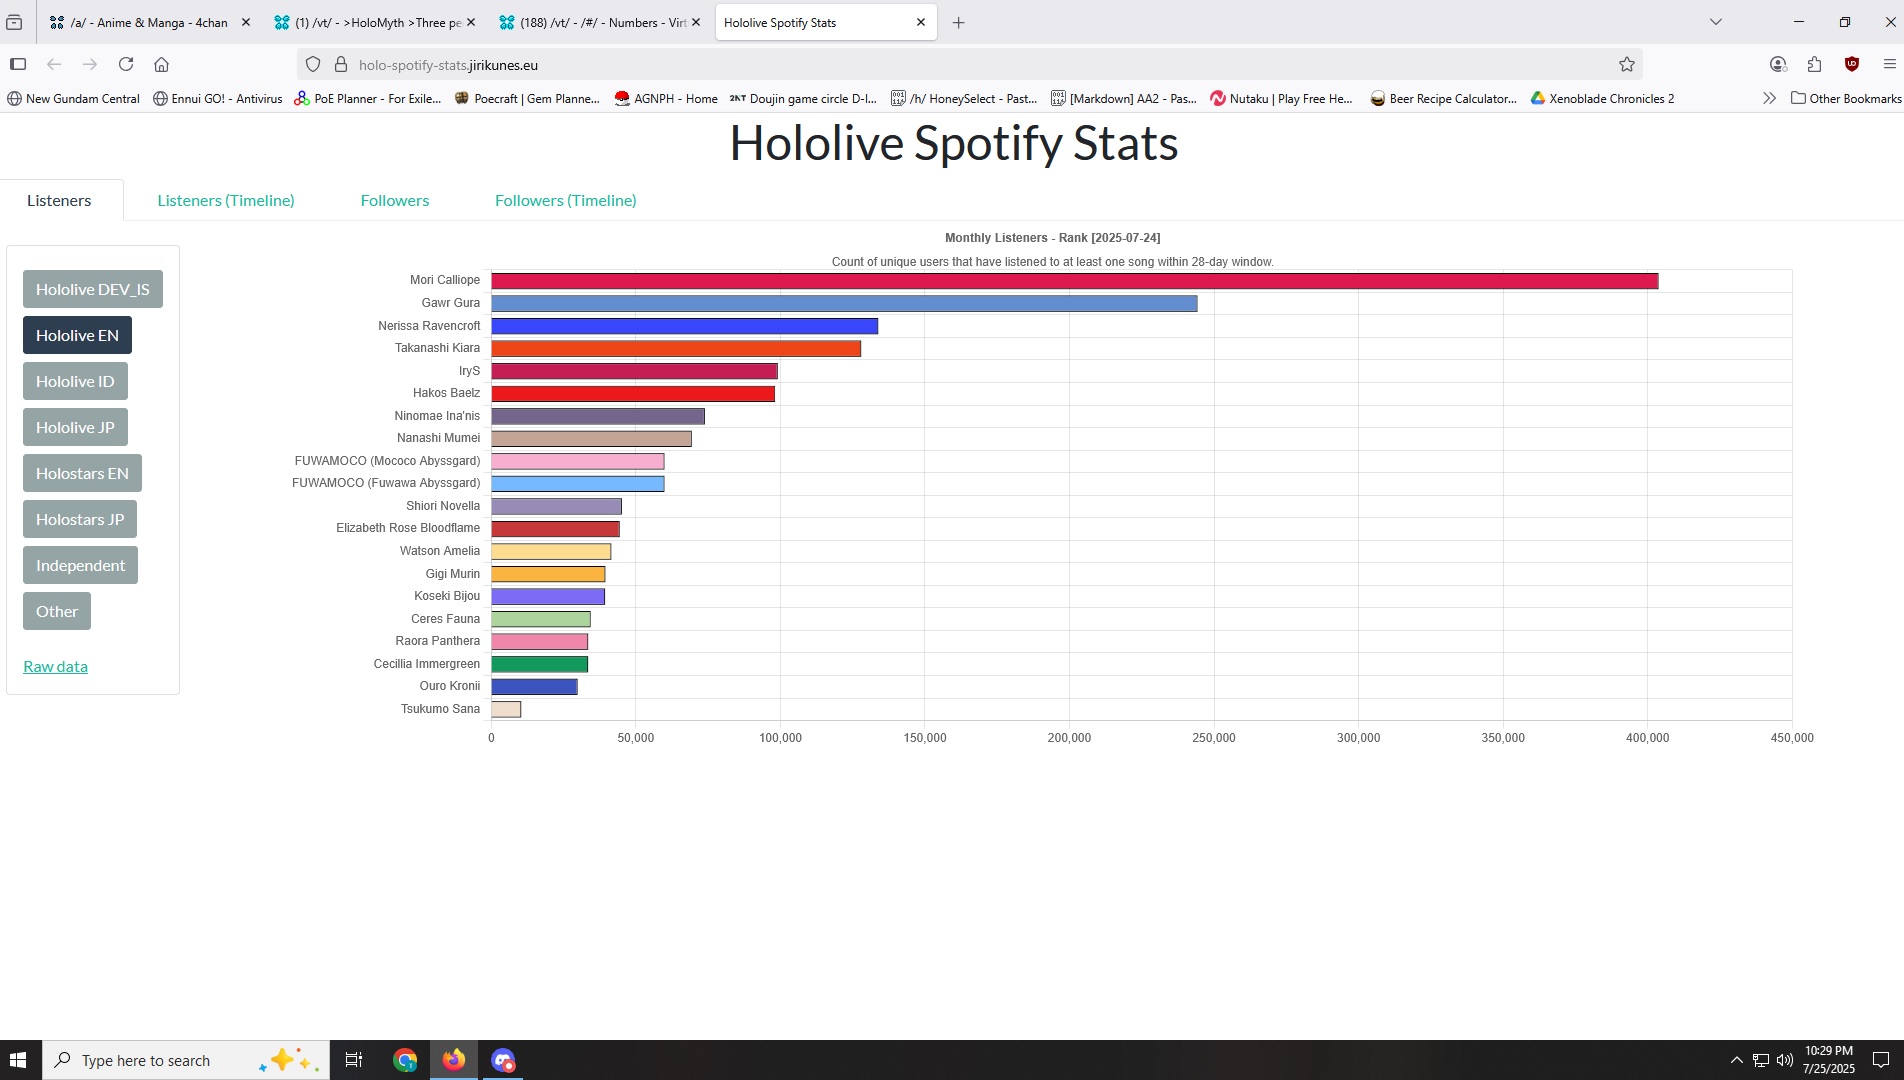Select the Hololive JP group filter
This screenshot has width=1904, height=1080.
point(75,427)
